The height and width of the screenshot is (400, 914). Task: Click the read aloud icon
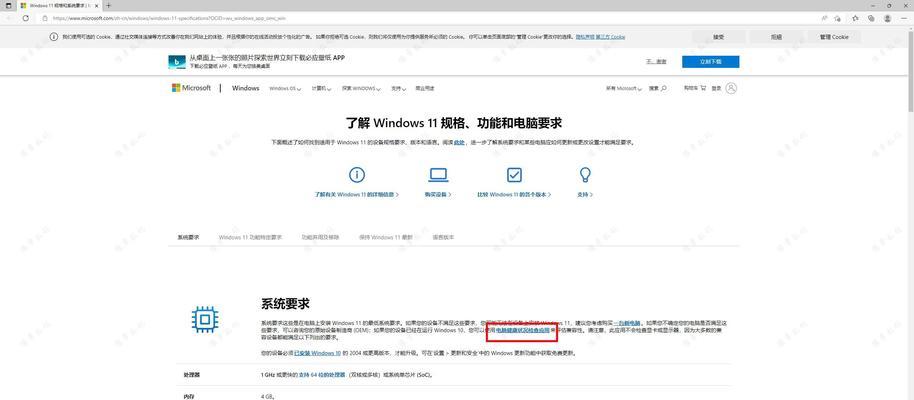pyautogui.click(x=824, y=18)
